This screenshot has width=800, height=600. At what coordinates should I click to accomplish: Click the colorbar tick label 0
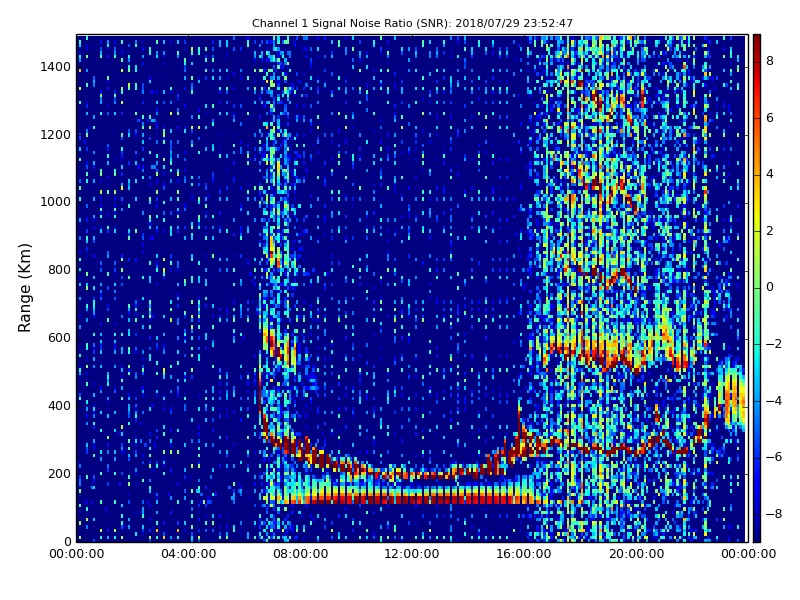coord(770,287)
